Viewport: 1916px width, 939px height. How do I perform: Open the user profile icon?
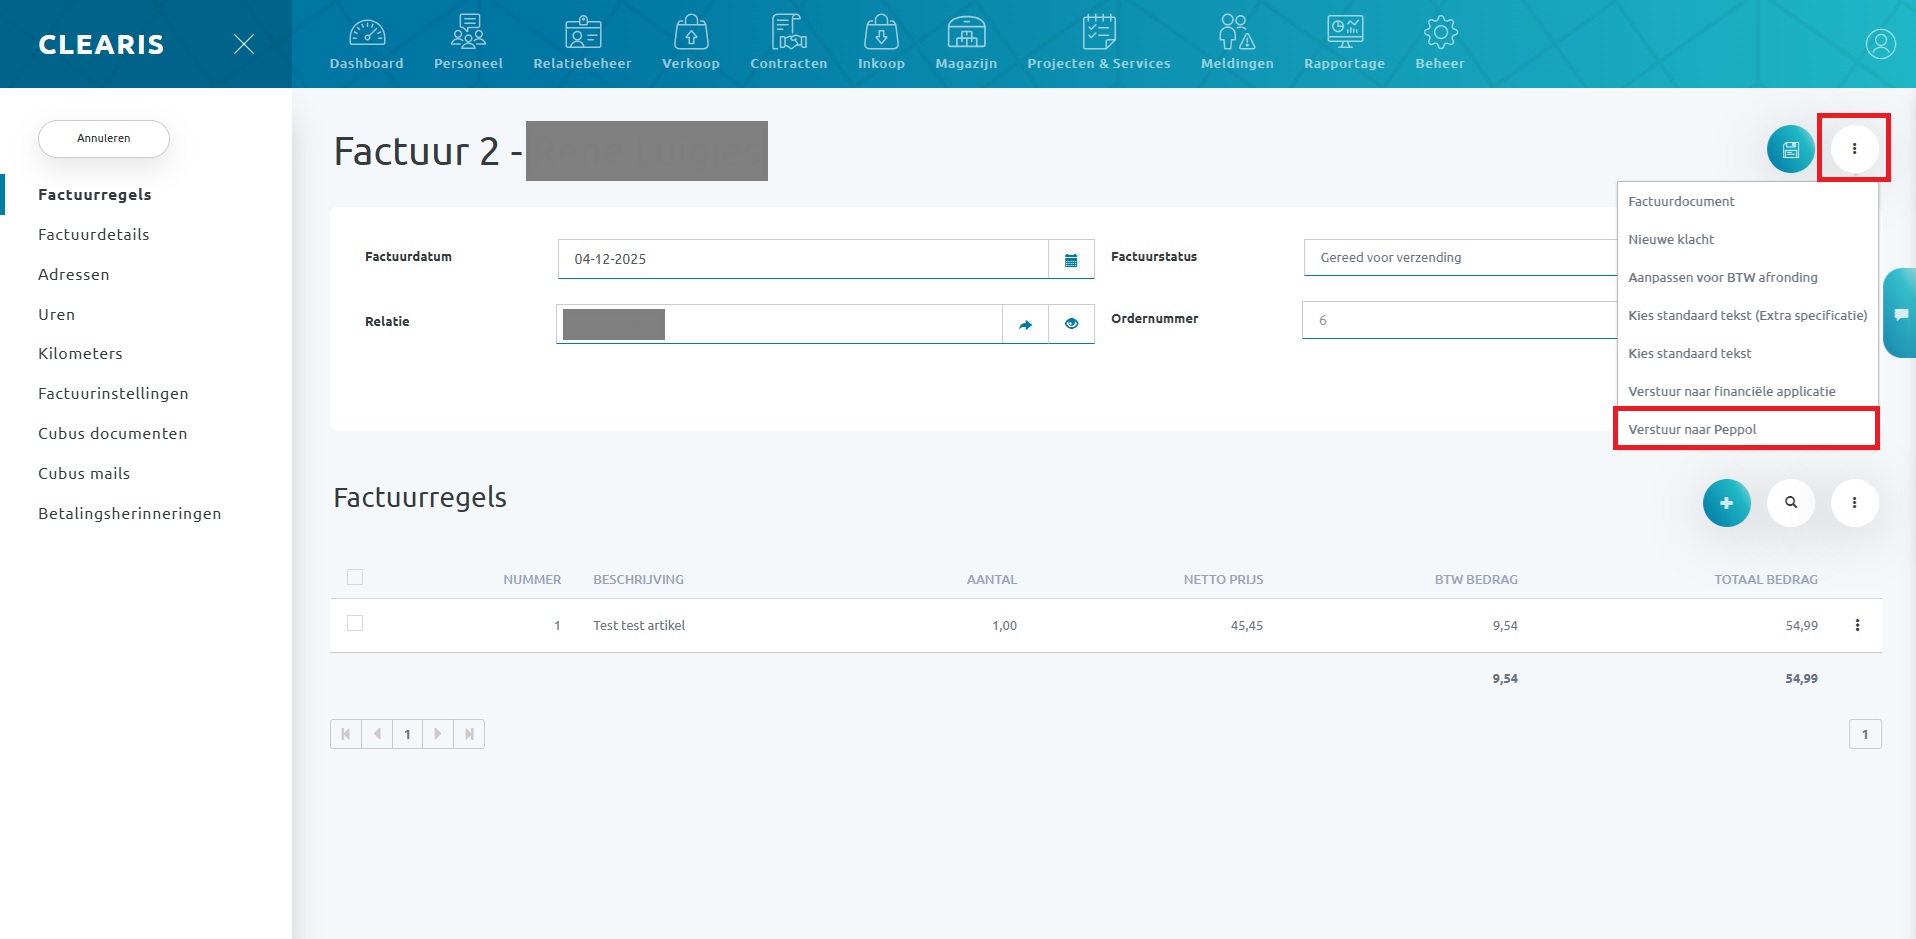(1880, 44)
